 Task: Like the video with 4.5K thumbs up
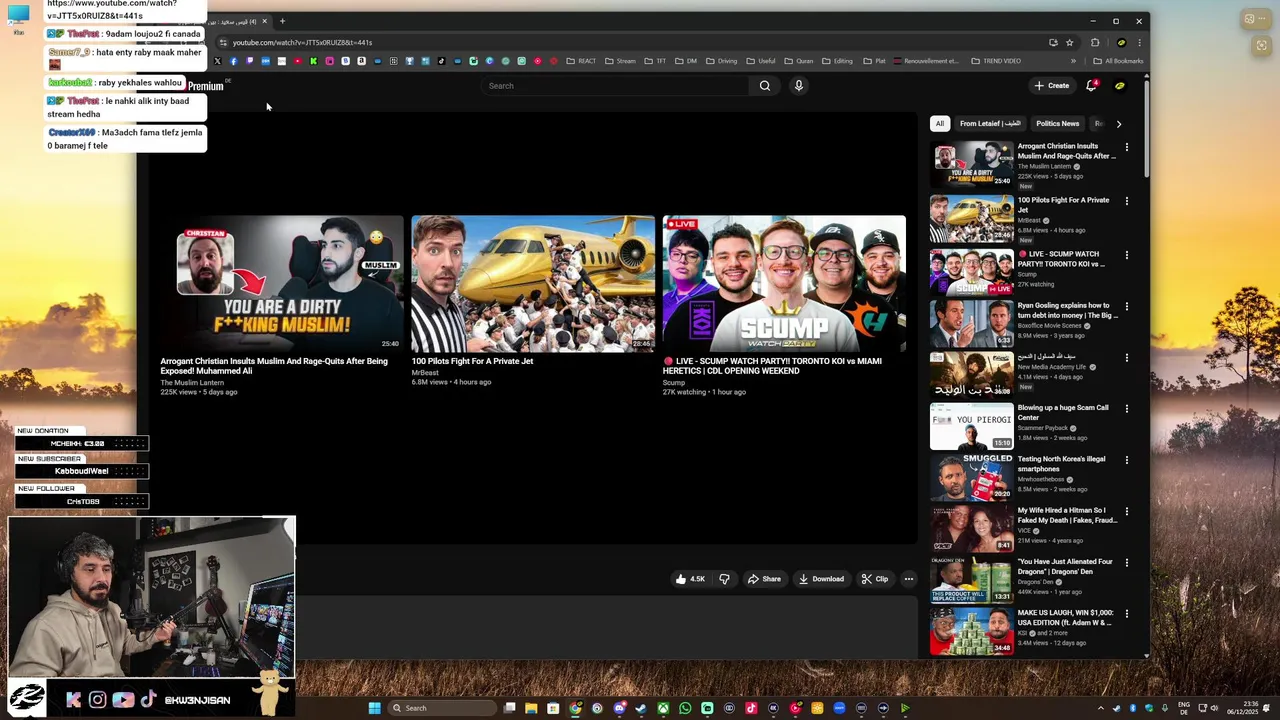pyautogui.click(x=690, y=579)
